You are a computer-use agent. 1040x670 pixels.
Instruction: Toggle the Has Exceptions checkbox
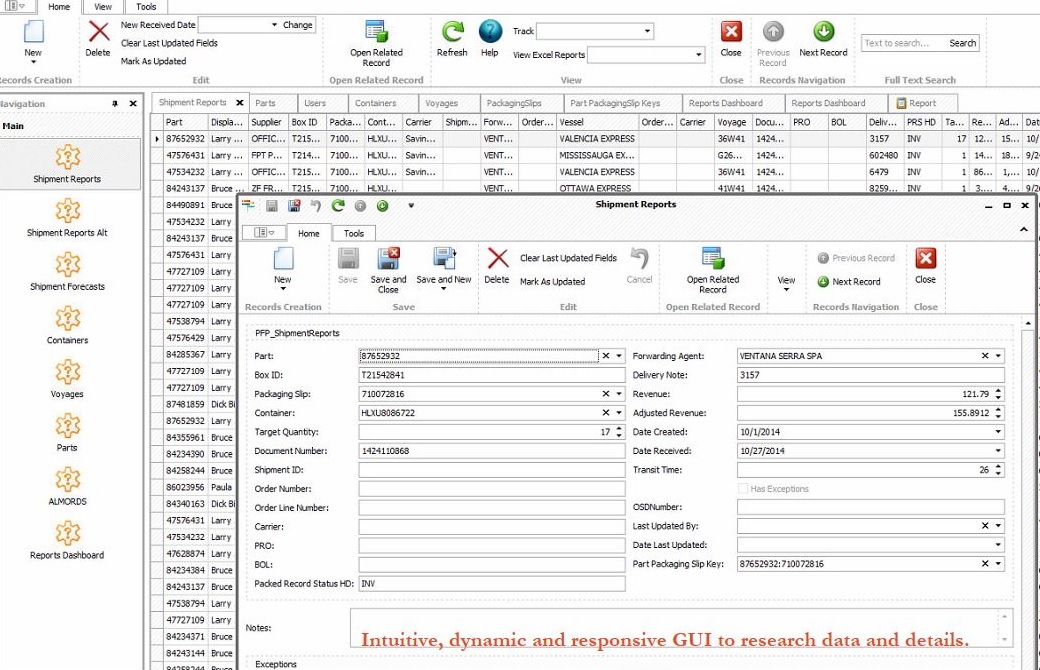click(742, 489)
